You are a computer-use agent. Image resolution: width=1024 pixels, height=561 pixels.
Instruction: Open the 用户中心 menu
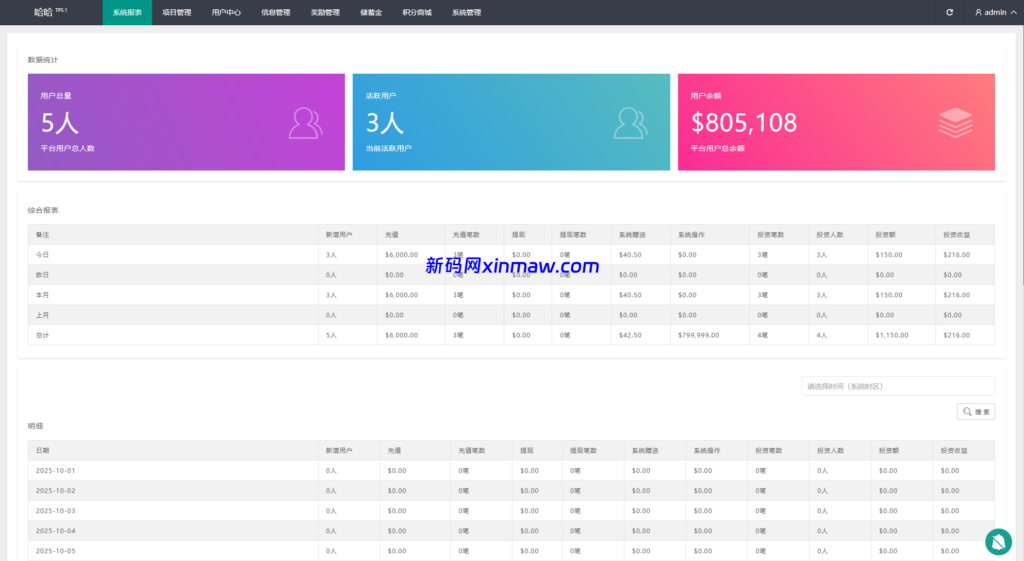click(x=226, y=13)
